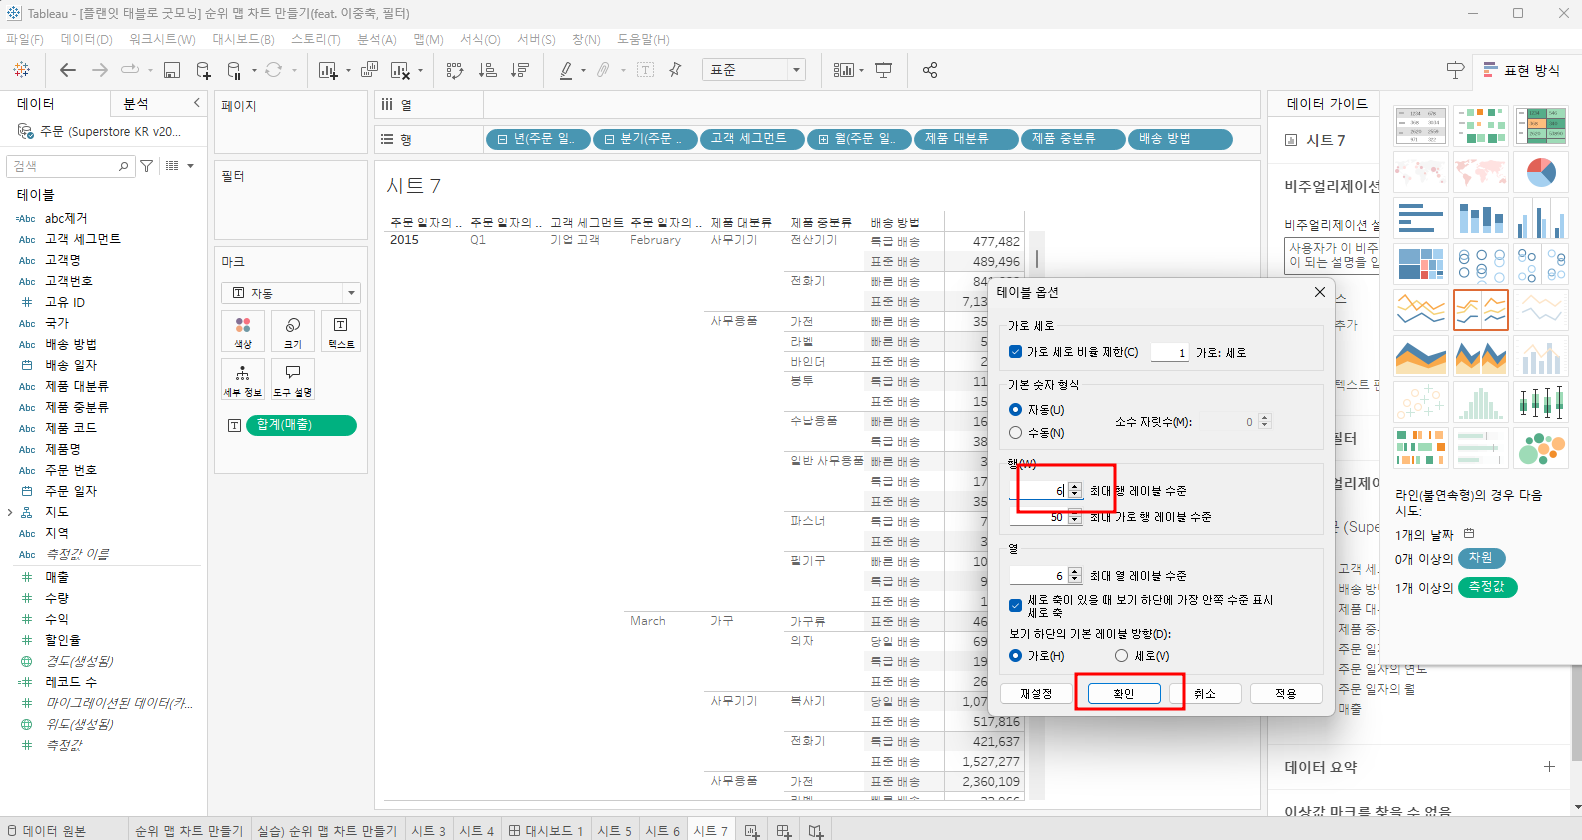Image resolution: width=1582 pixels, height=840 pixels.
Task: Click the clear sheet icon
Action: (x=400, y=70)
